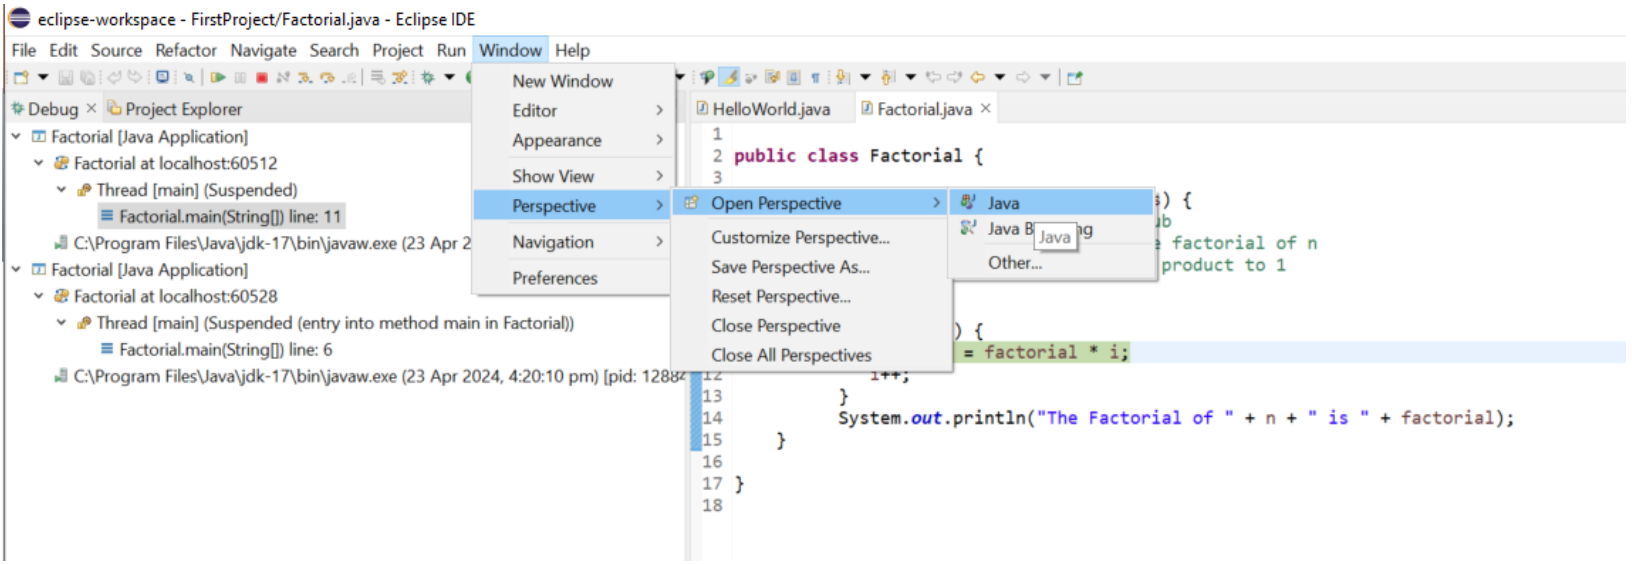The image size is (1632, 564).
Task: Click the Debug bug launch icon
Action: (427, 77)
